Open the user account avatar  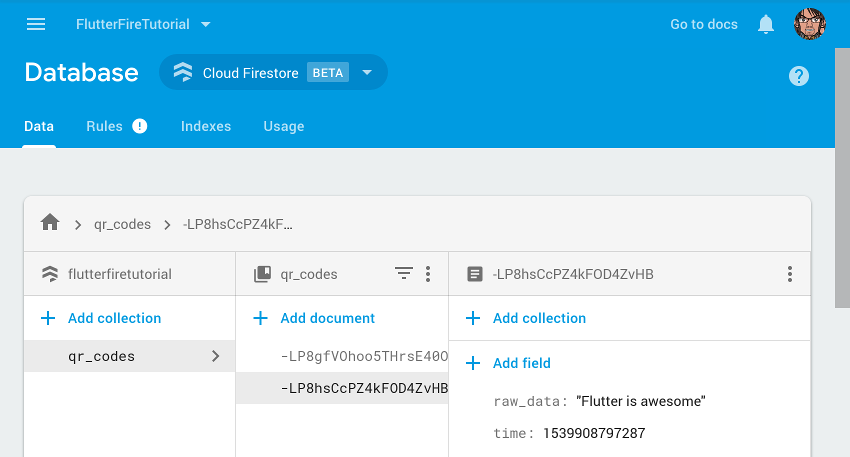(810, 24)
